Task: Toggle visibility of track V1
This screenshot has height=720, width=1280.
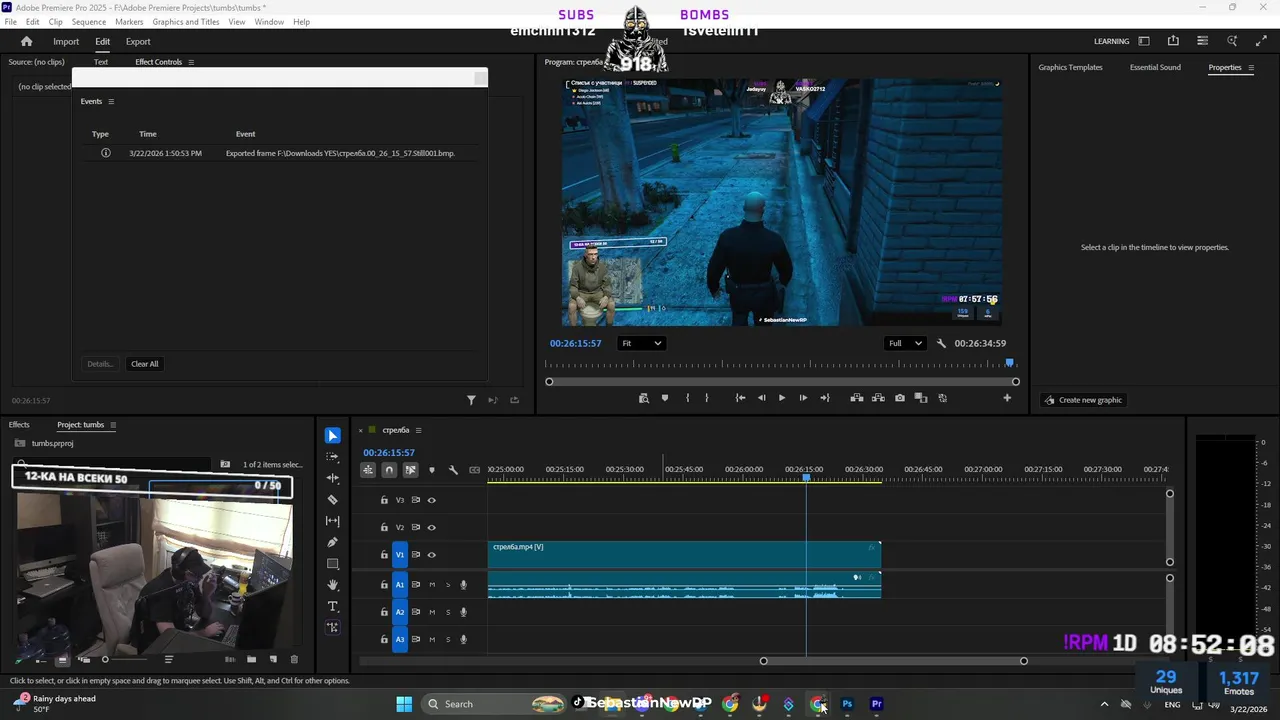Action: (432, 555)
